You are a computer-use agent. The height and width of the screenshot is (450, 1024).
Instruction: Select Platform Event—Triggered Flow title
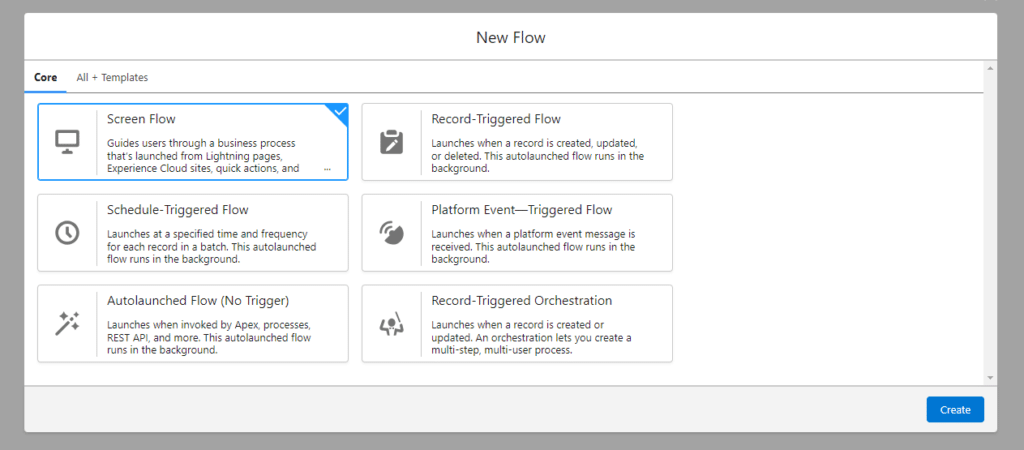pyautogui.click(x=521, y=210)
